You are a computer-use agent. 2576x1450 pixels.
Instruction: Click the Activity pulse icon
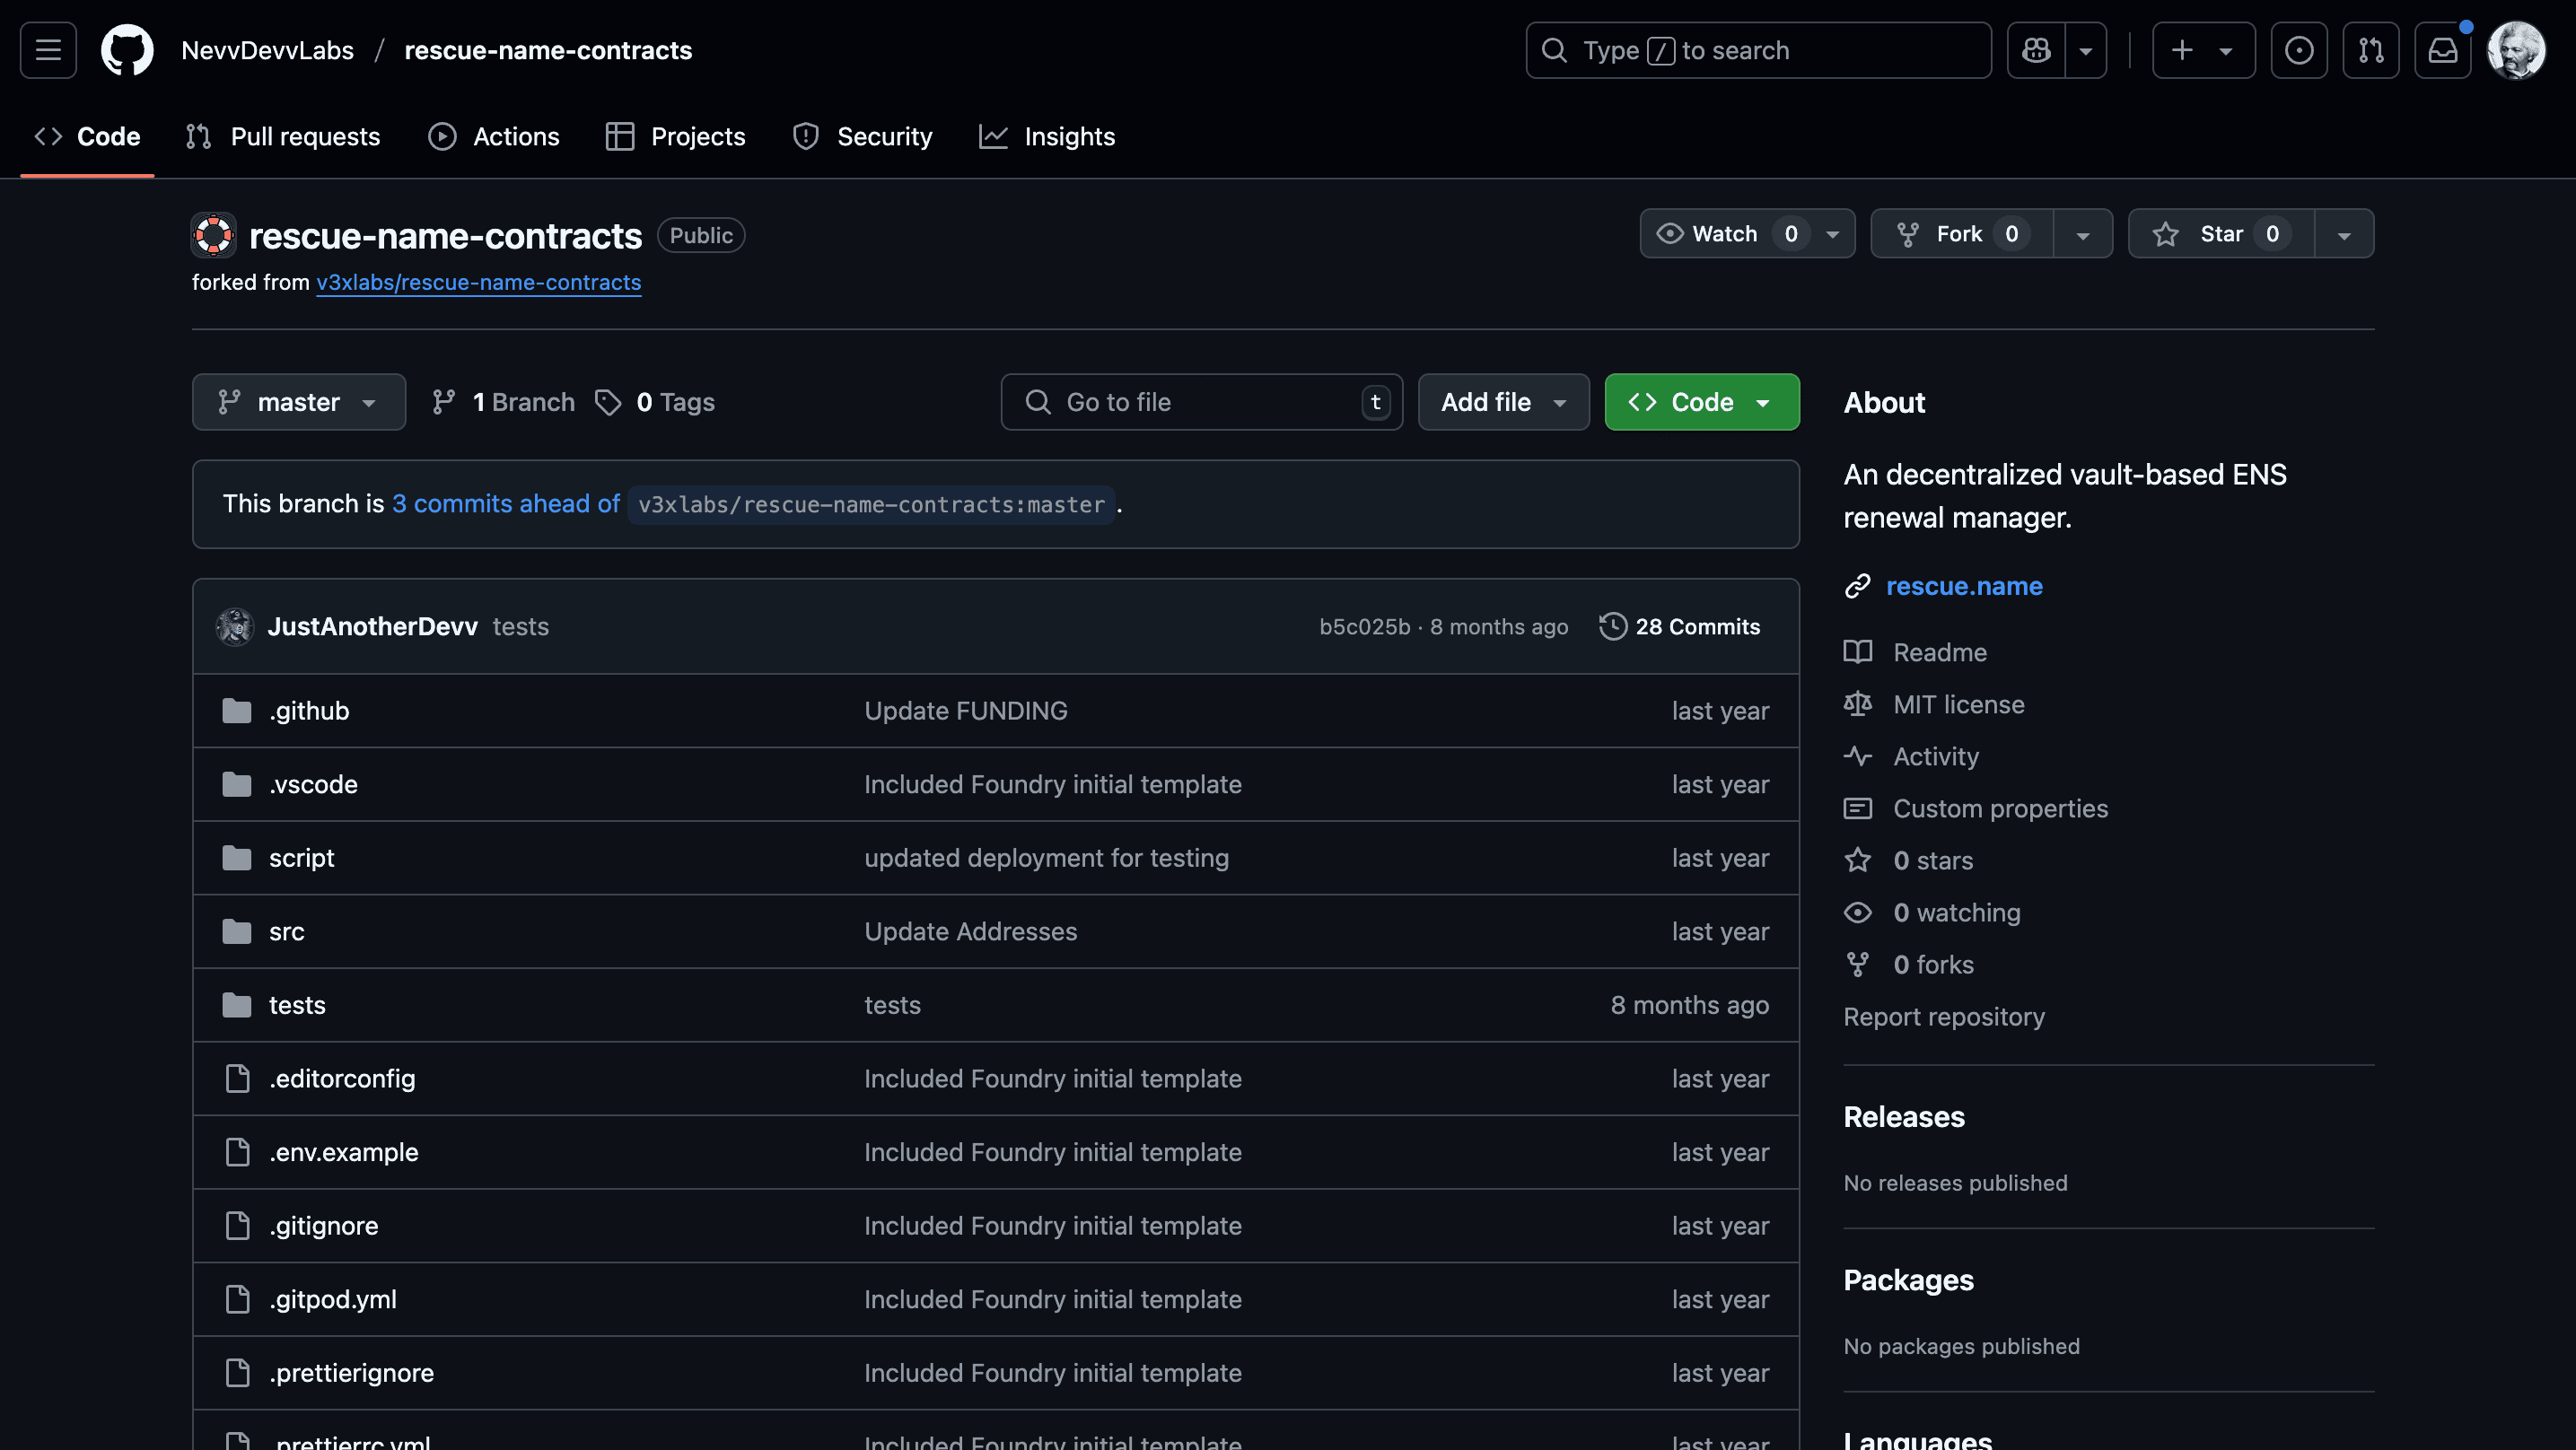pos(1857,756)
